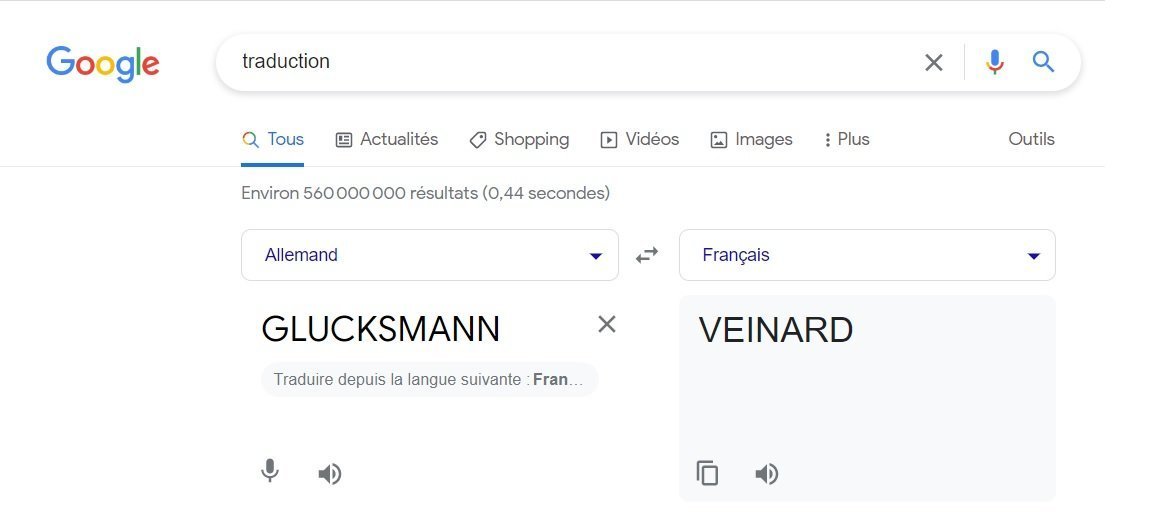The image size is (1173, 525).
Task: Clear the GLUCKSMANN source text
Action: click(x=607, y=324)
